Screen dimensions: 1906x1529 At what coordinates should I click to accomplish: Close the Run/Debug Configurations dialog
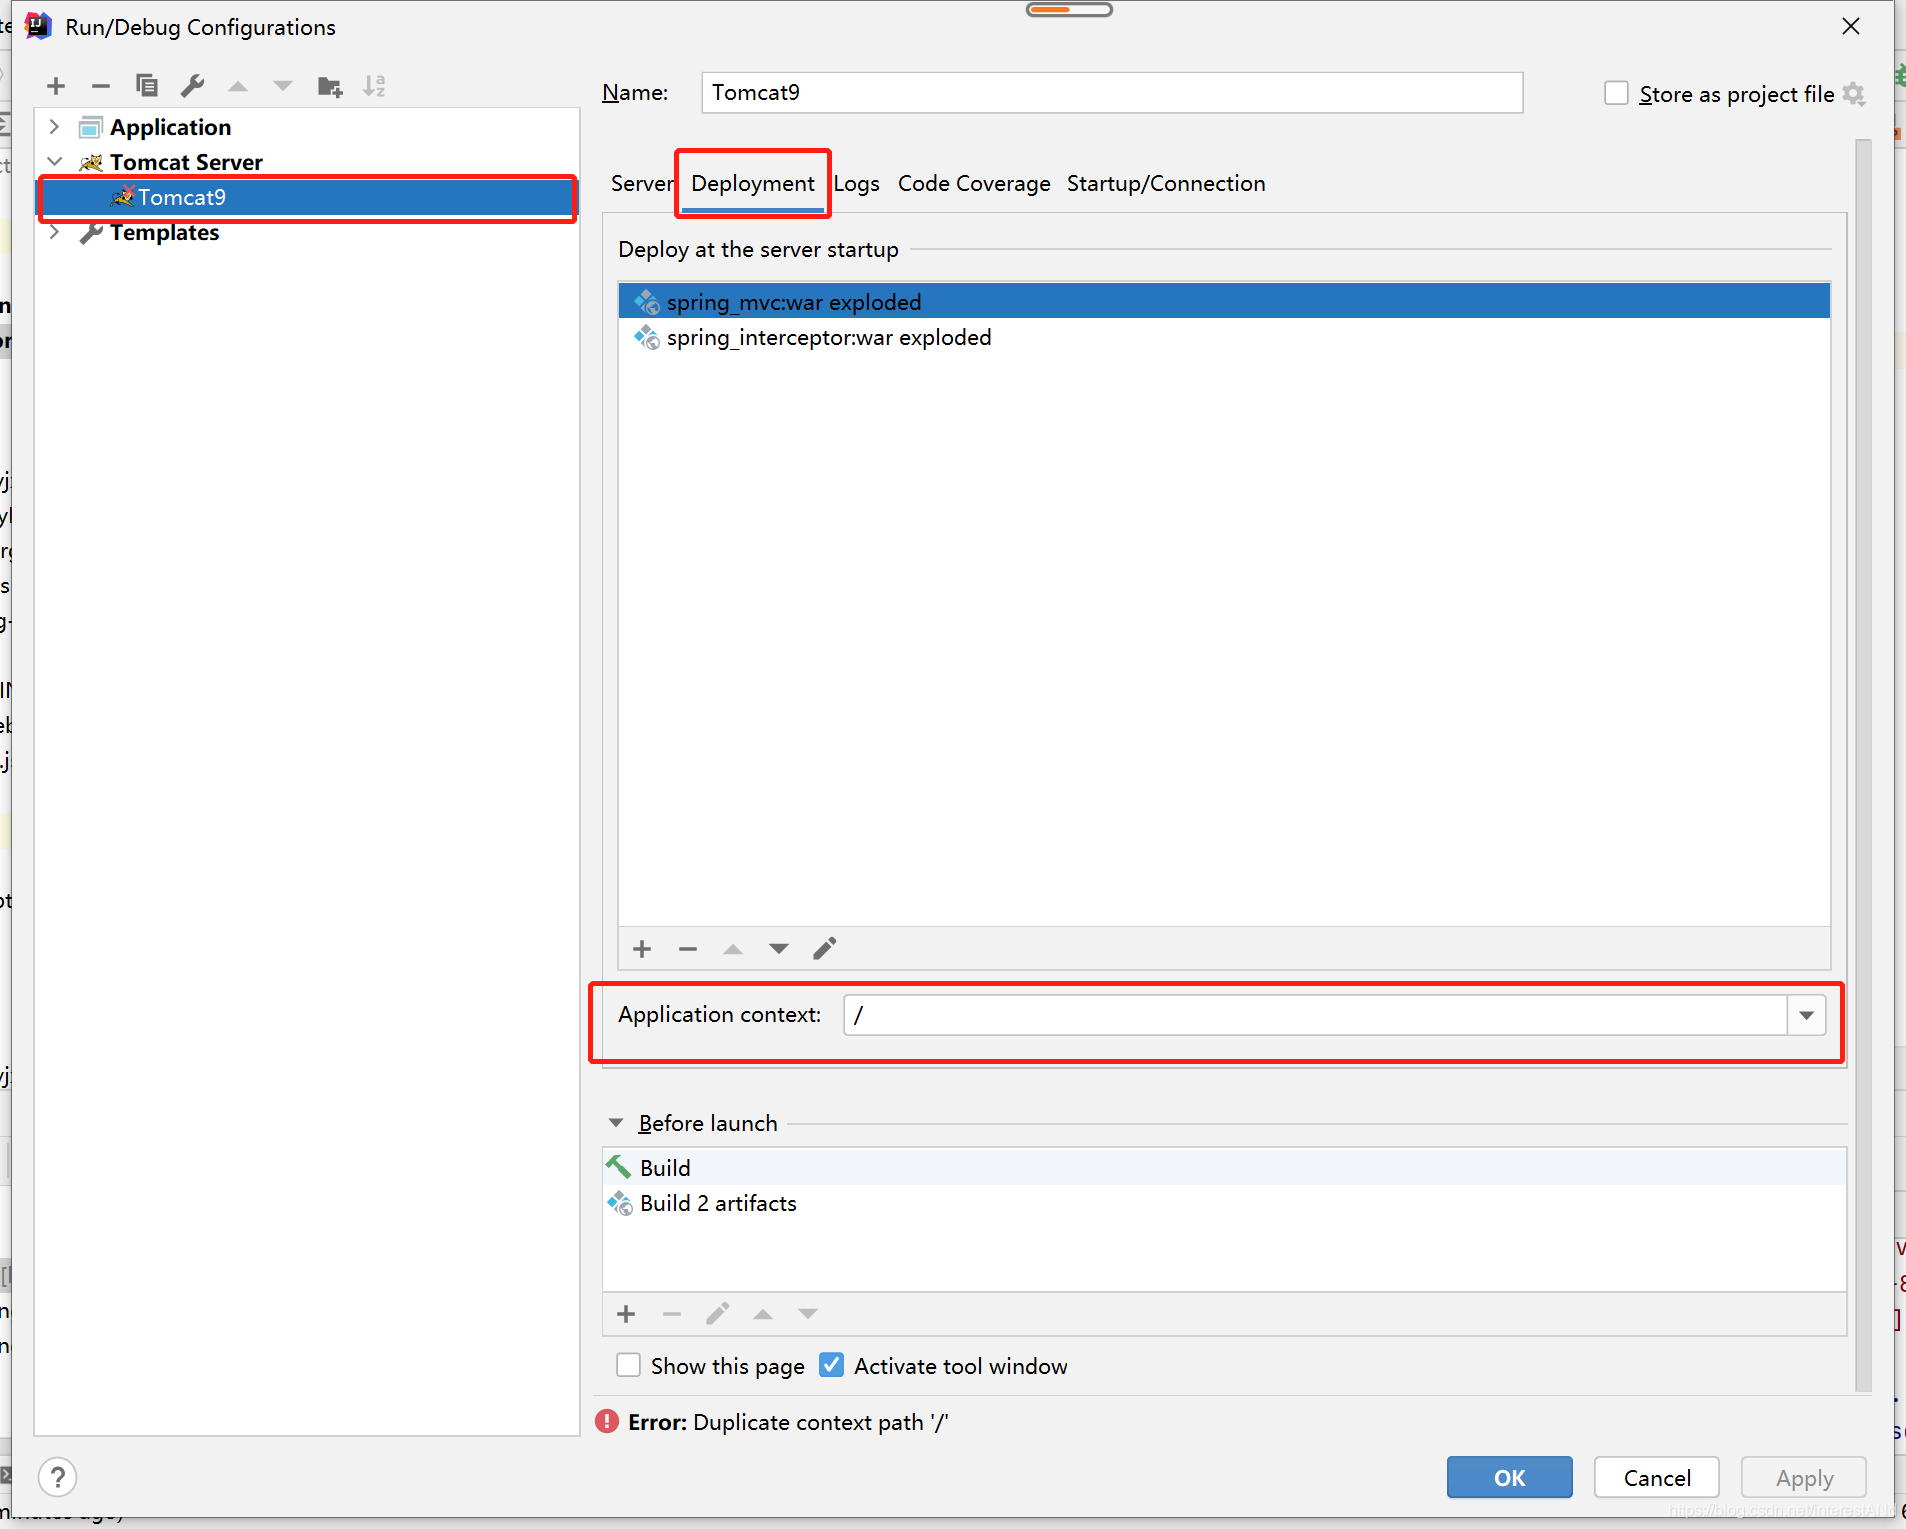pos(1851,26)
